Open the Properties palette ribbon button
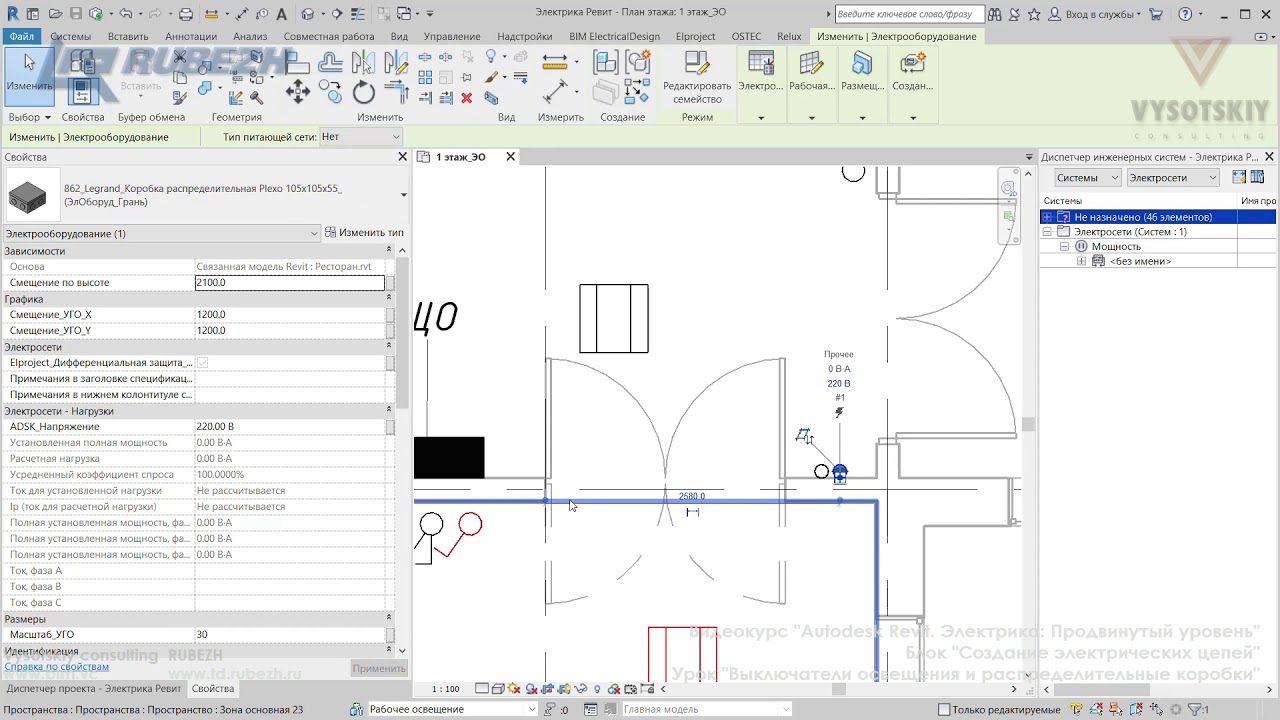Image resolution: width=1280 pixels, height=720 pixels. [83, 90]
